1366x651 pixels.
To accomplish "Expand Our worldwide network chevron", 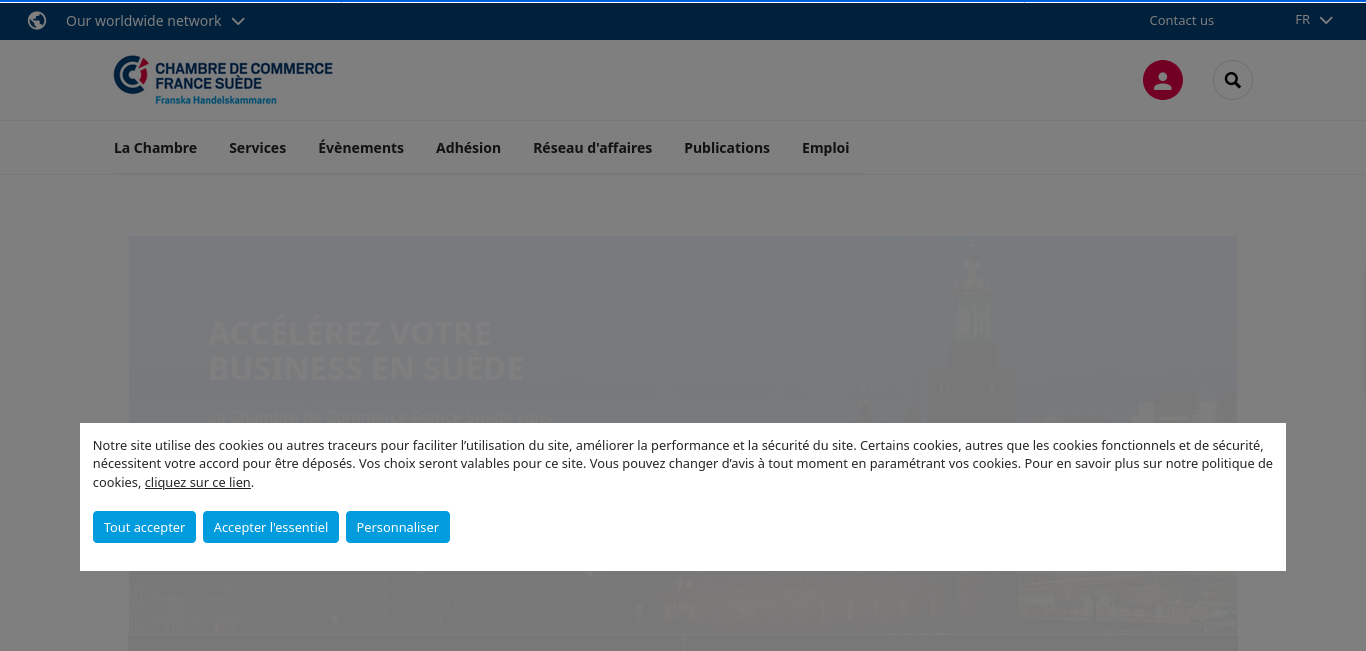I will click(238, 21).
